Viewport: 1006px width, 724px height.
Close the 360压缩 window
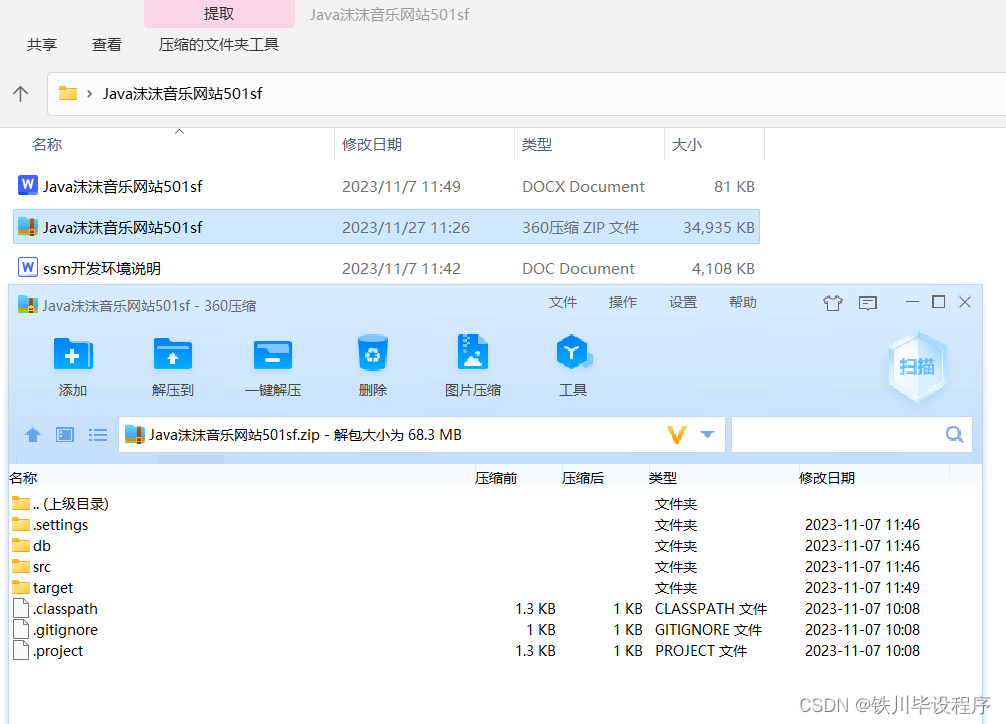pos(964,302)
